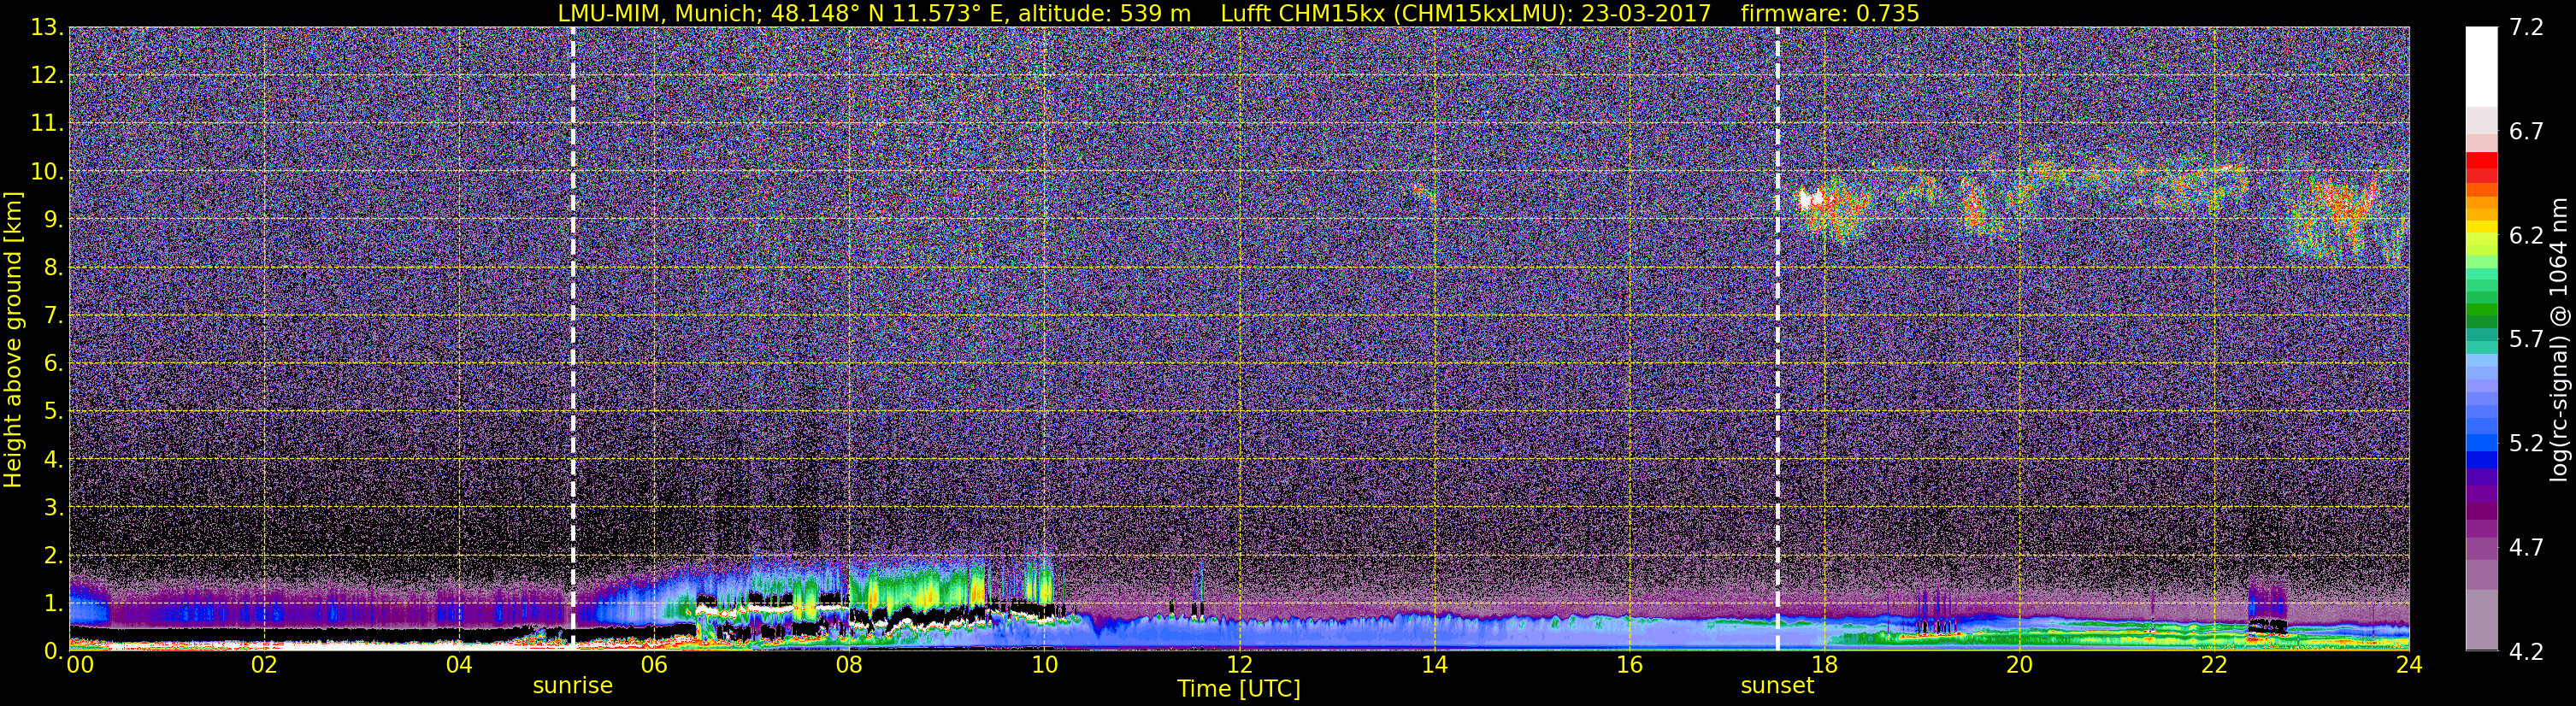Click time axis tick label '14'
This screenshot has width=2576, height=706.
(1434, 665)
